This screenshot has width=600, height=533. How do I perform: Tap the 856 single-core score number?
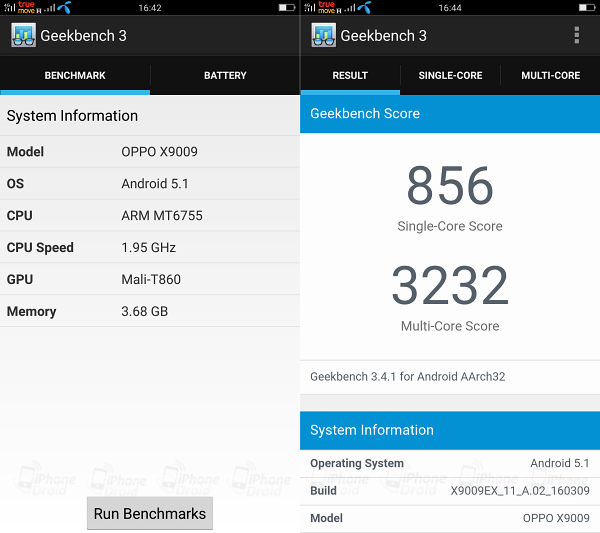point(450,186)
